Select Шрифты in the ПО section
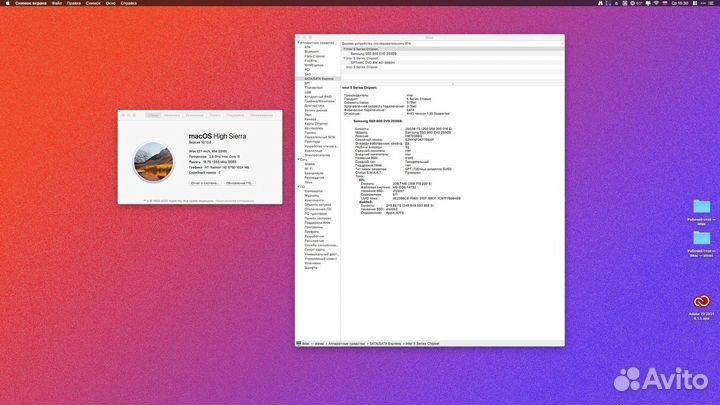This screenshot has width=720, height=405. coord(310,268)
